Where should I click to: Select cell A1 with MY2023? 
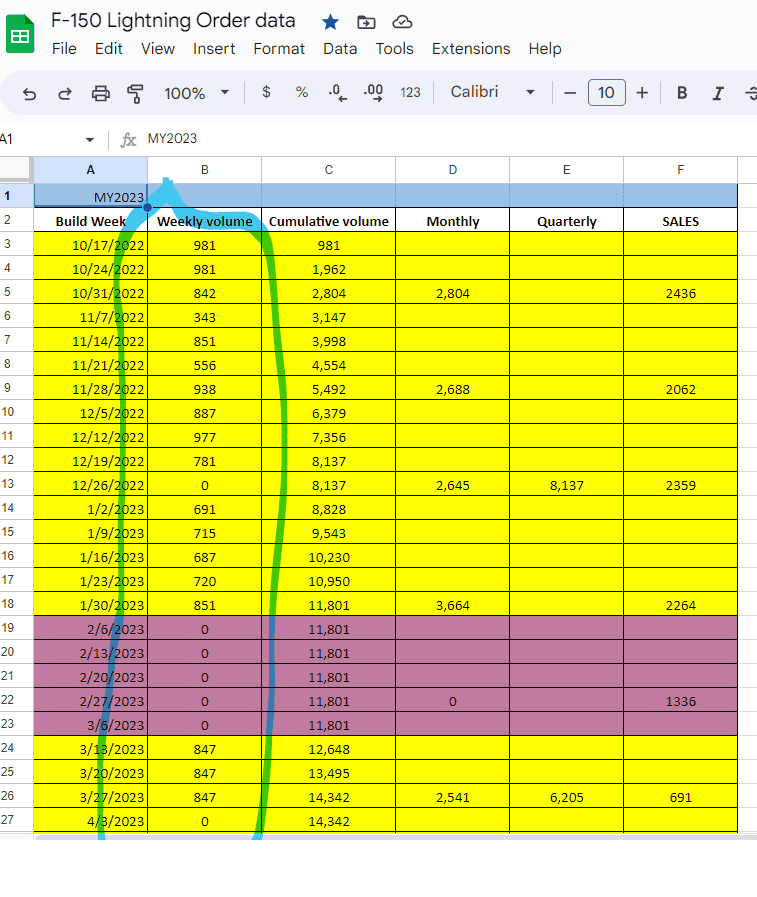pyautogui.click(x=90, y=196)
